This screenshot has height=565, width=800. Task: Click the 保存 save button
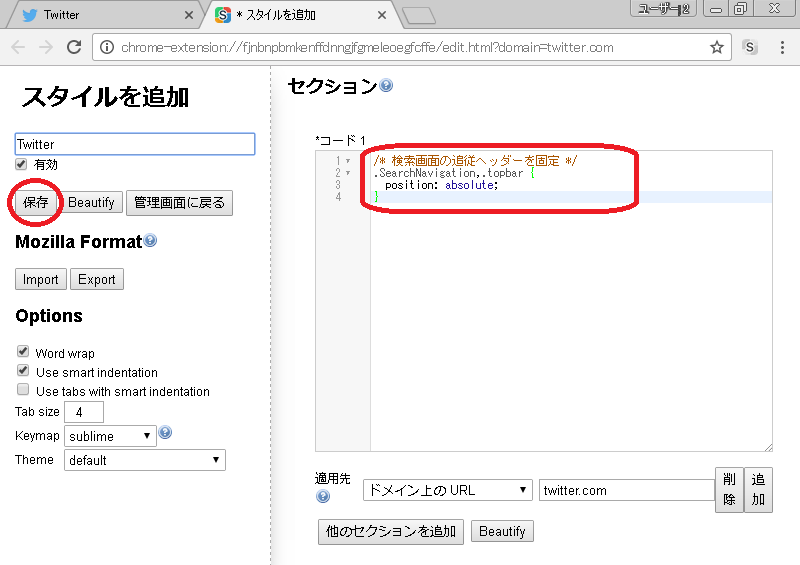pos(35,202)
